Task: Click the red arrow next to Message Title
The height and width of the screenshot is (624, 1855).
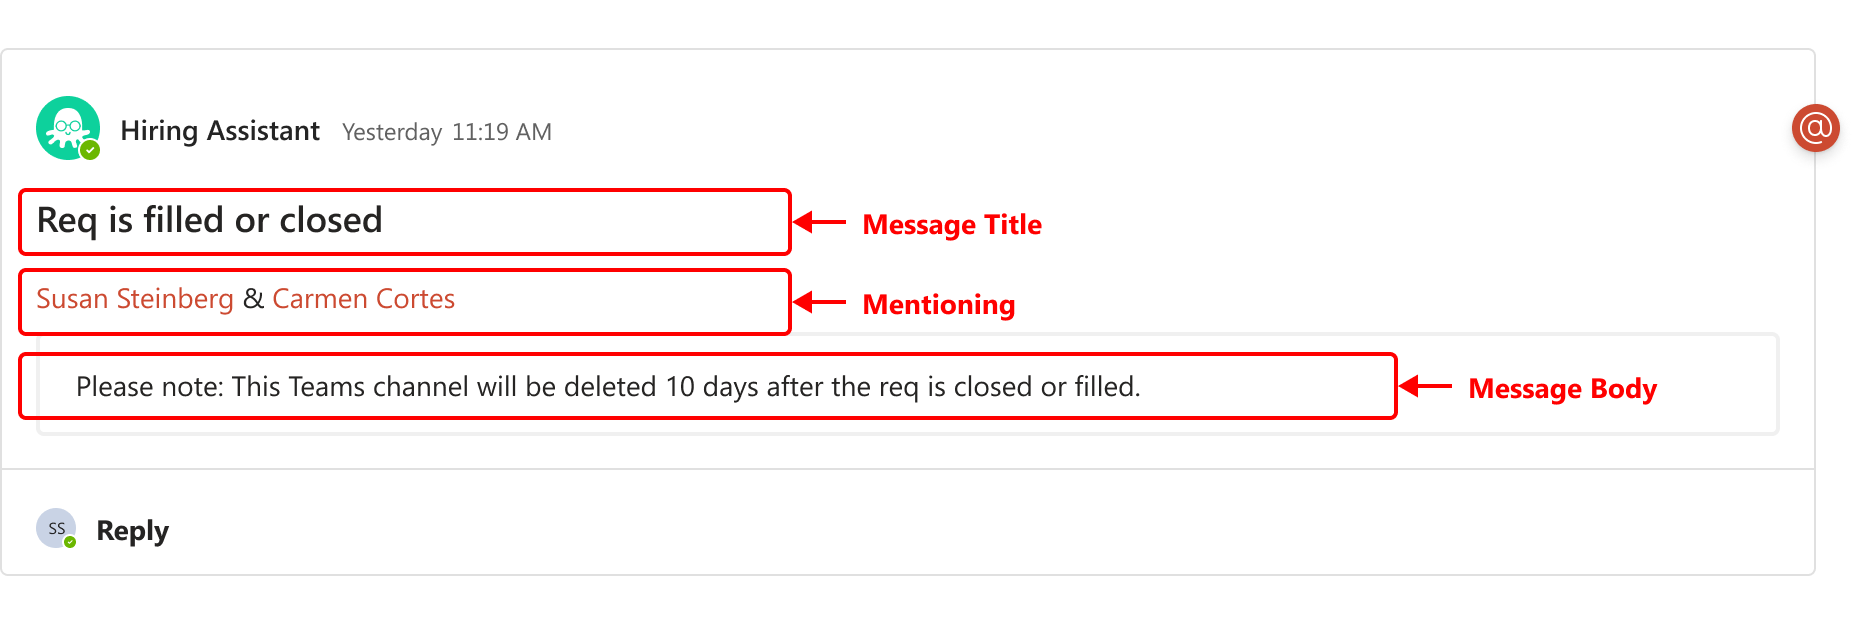Action: point(820,222)
